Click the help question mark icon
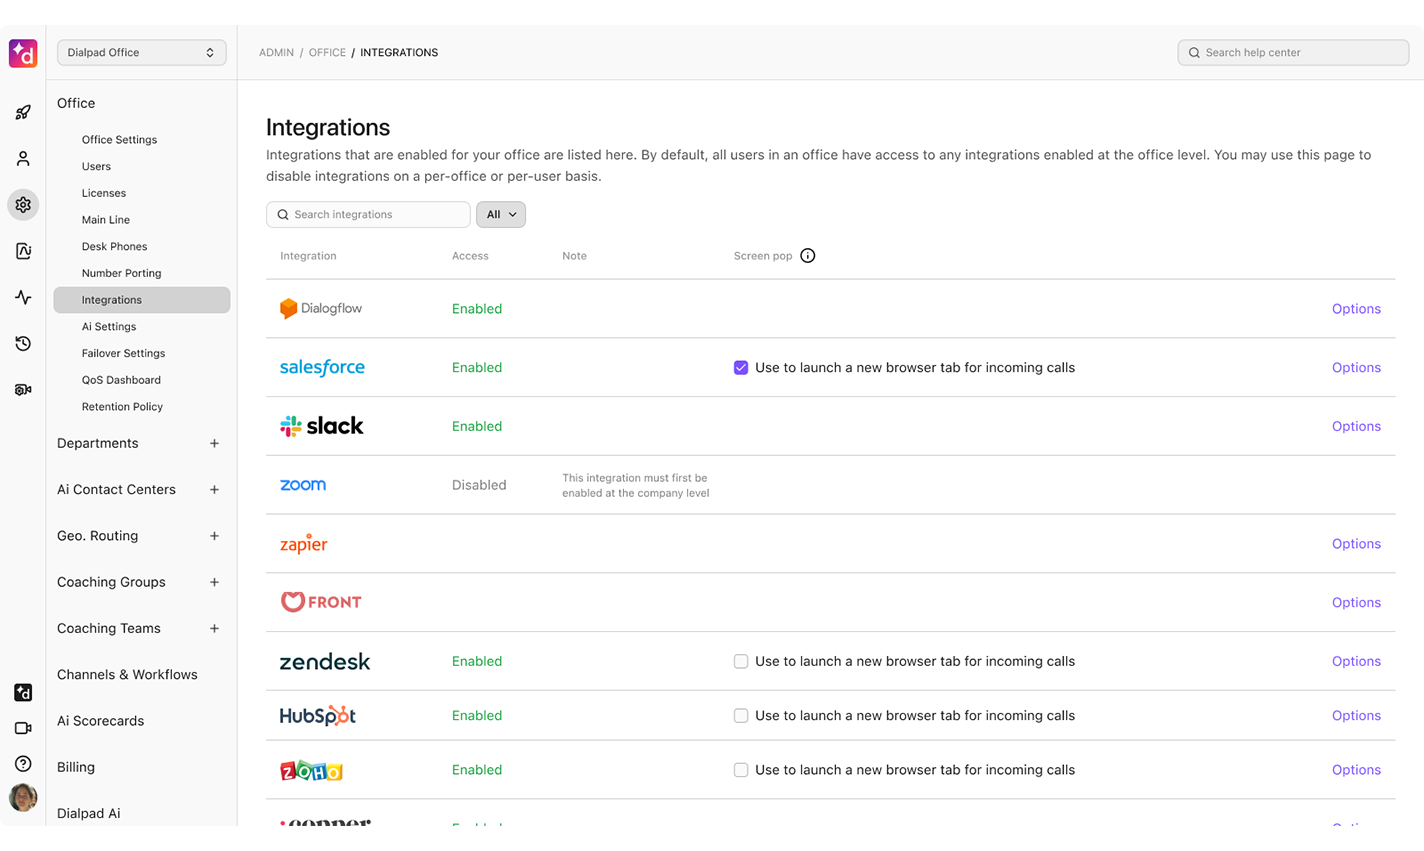1424x851 pixels. 22,763
